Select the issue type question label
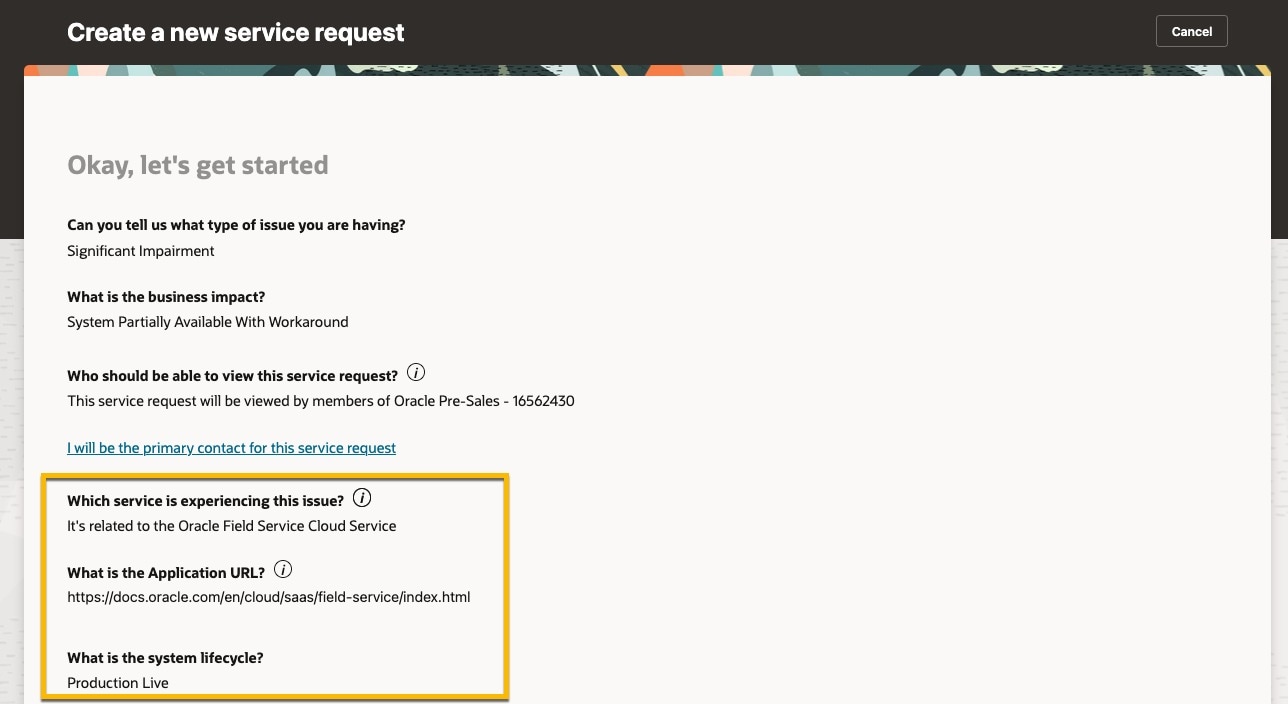The height and width of the screenshot is (704, 1288). (x=236, y=225)
